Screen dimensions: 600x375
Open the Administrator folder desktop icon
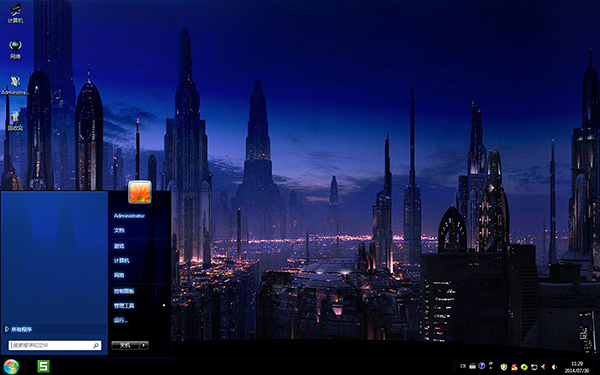(x=15, y=85)
